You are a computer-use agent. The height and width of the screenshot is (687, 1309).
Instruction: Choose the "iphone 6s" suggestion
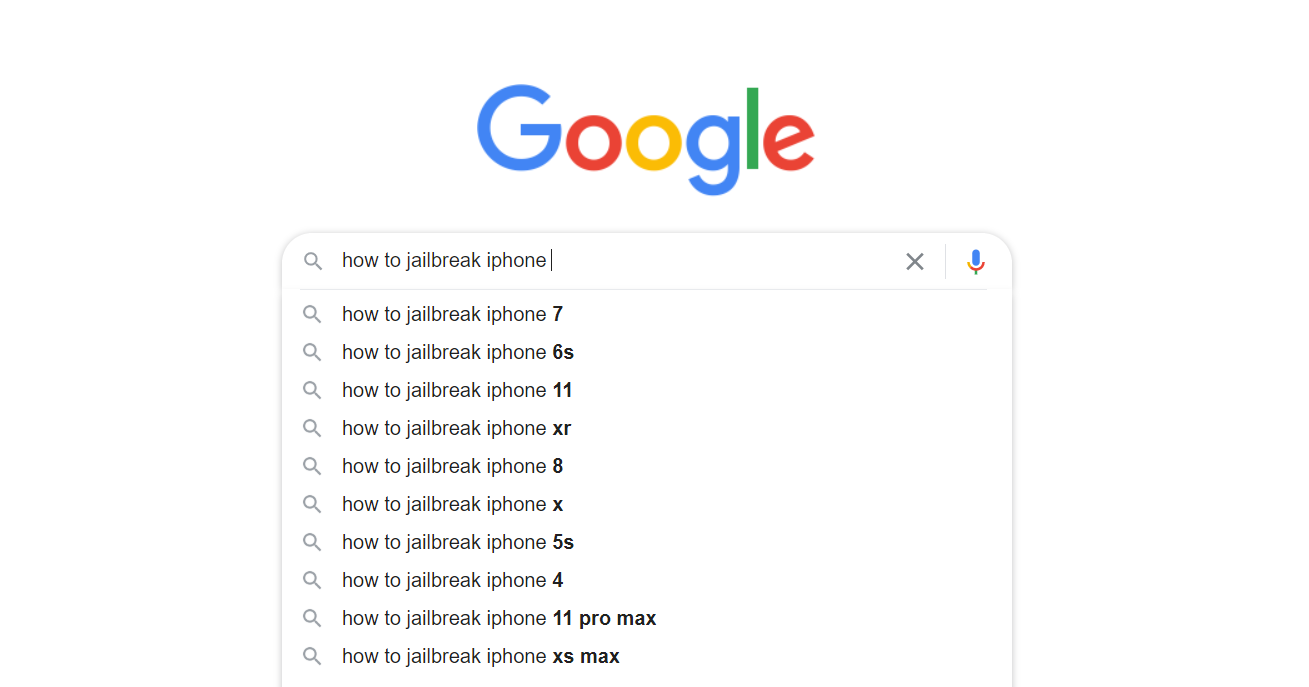tap(457, 352)
